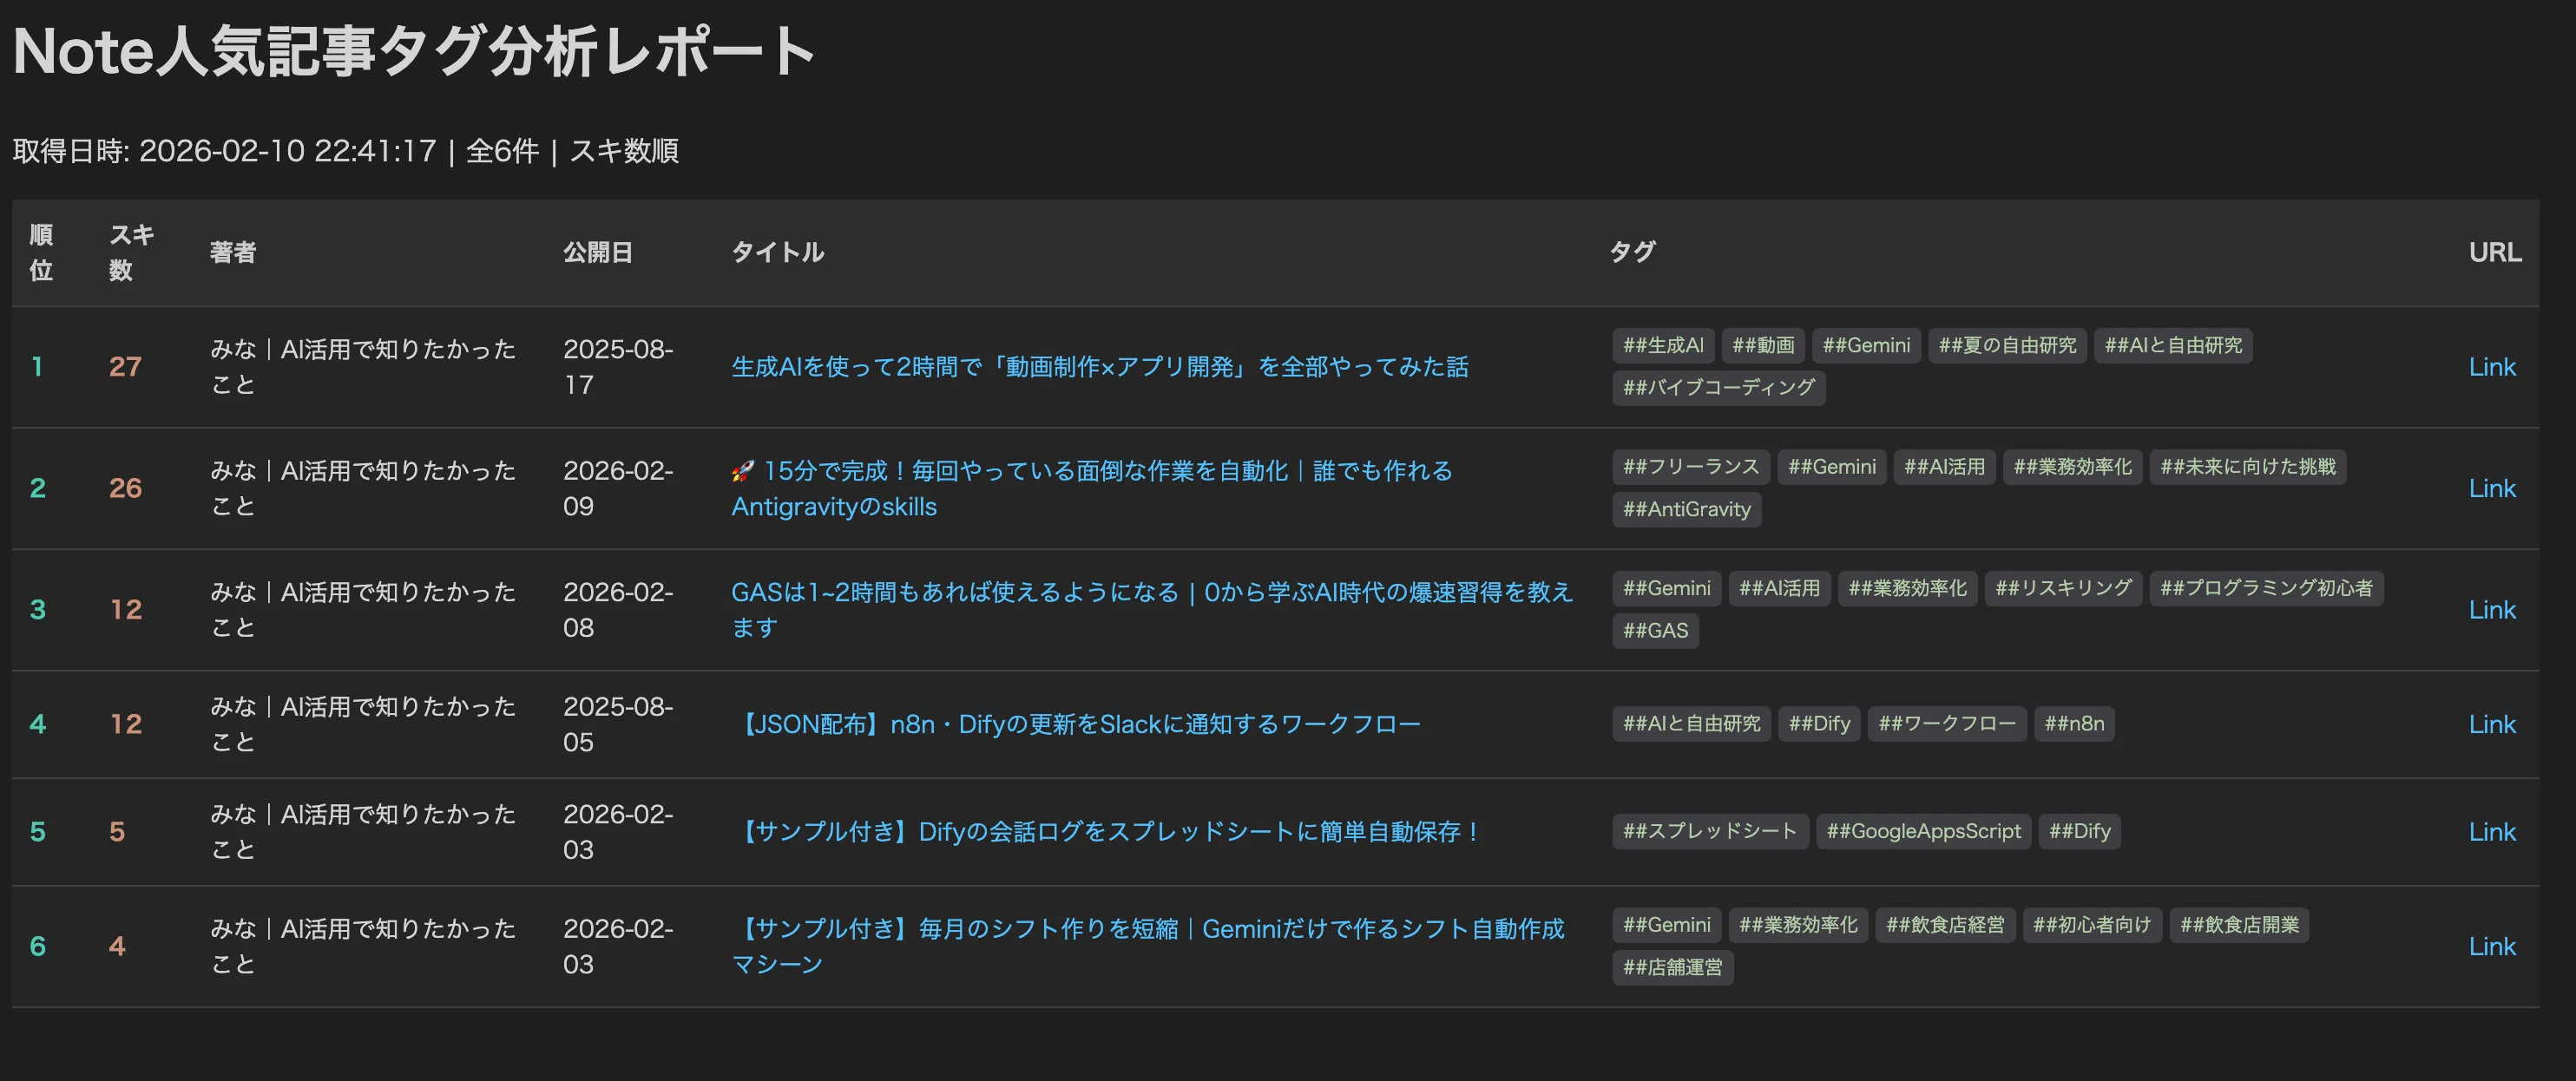Open the Link in rank 6 row

tap(2491, 946)
